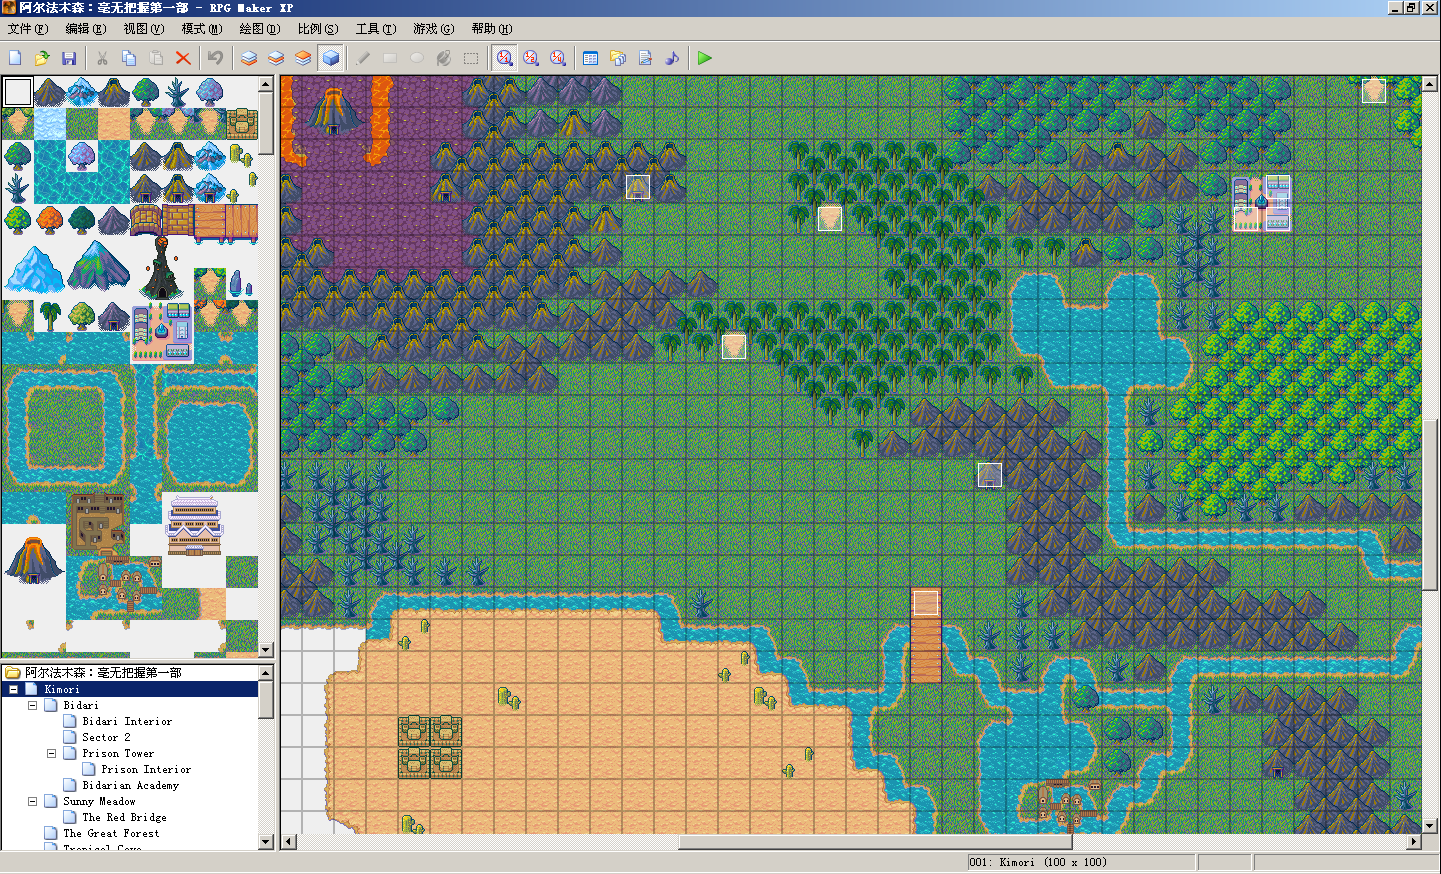Image resolution: width=1441 pixels, height=874 pixels.
Task: Set map zoom to 1:4 scale
Action: pyautogui.click(x=558, y=58)
